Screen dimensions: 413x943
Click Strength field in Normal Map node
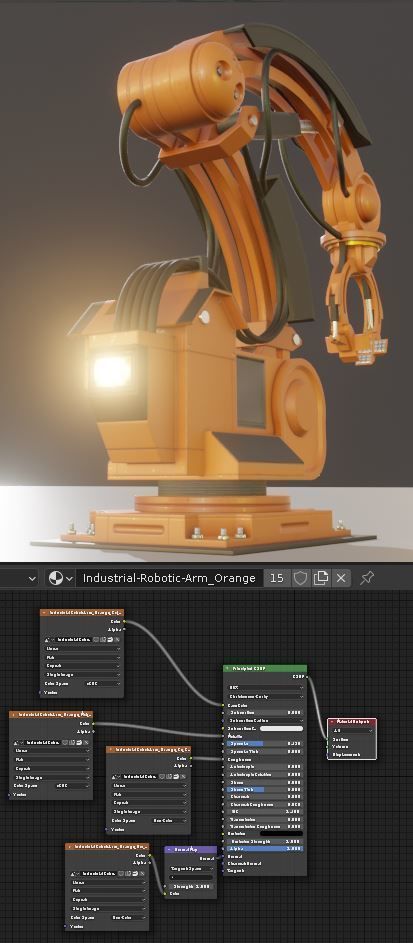(191, 886)
